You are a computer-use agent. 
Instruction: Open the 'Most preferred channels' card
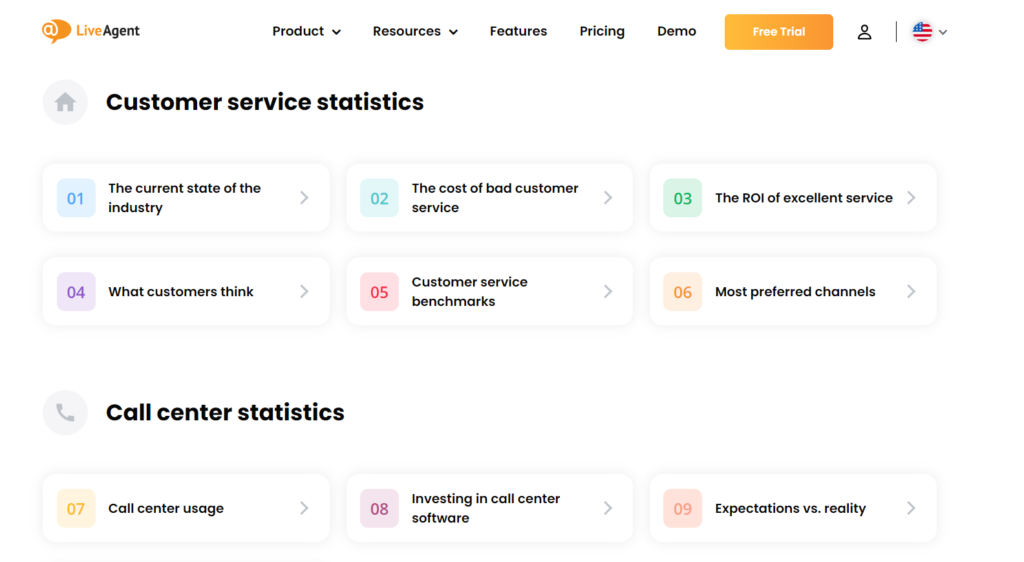794,292
